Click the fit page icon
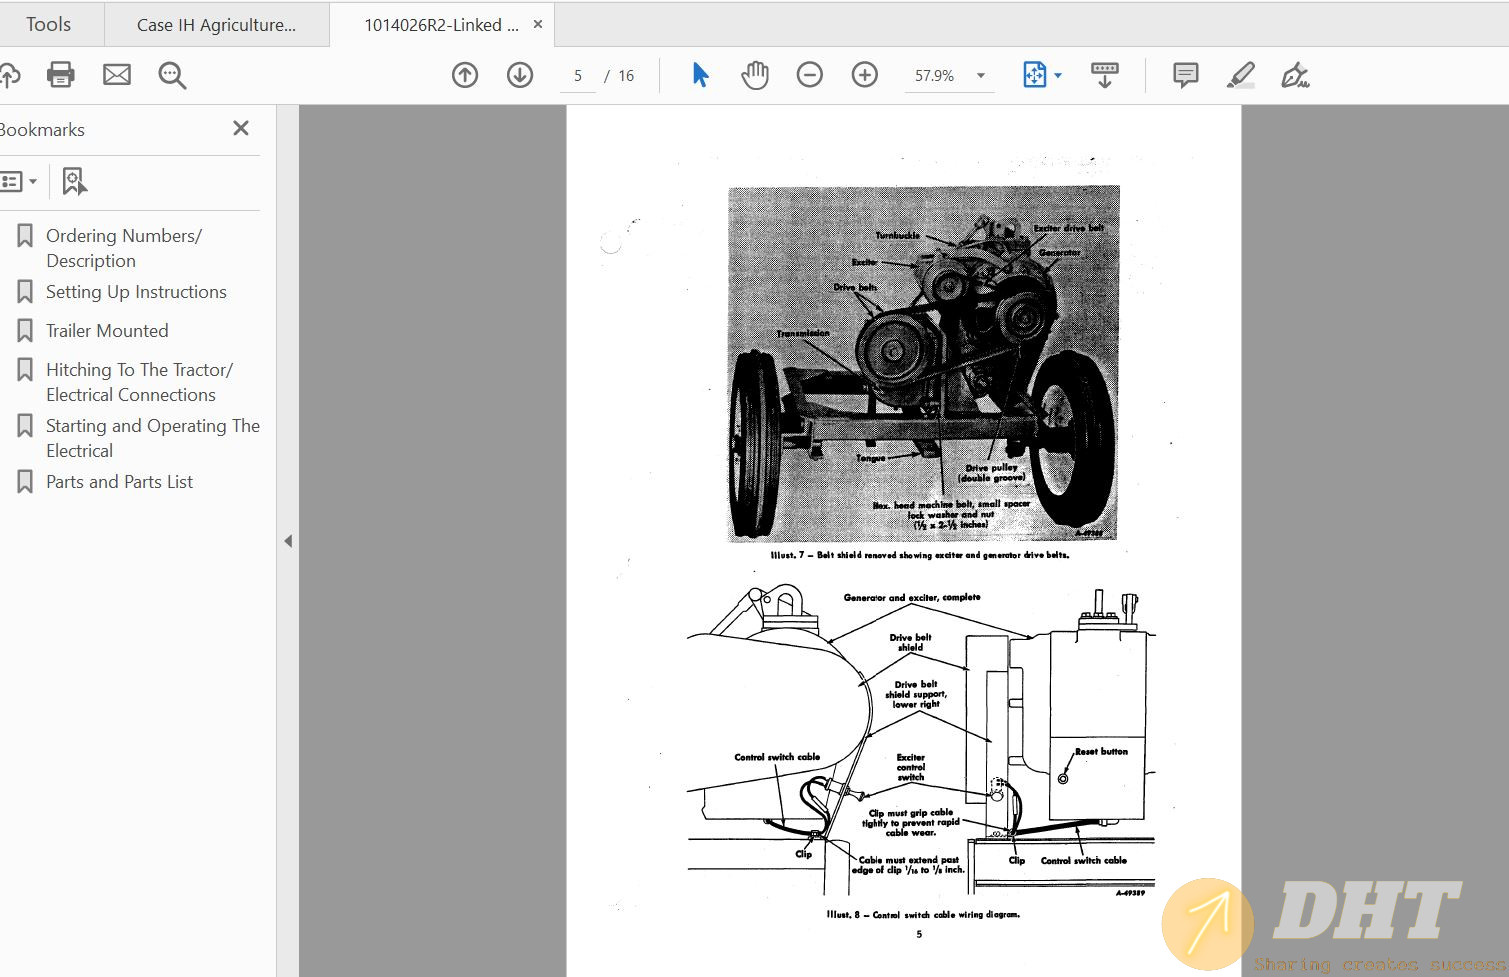Image resolution: width=1509 pixels, height=977 pixels. click(x=1034, y=75)
